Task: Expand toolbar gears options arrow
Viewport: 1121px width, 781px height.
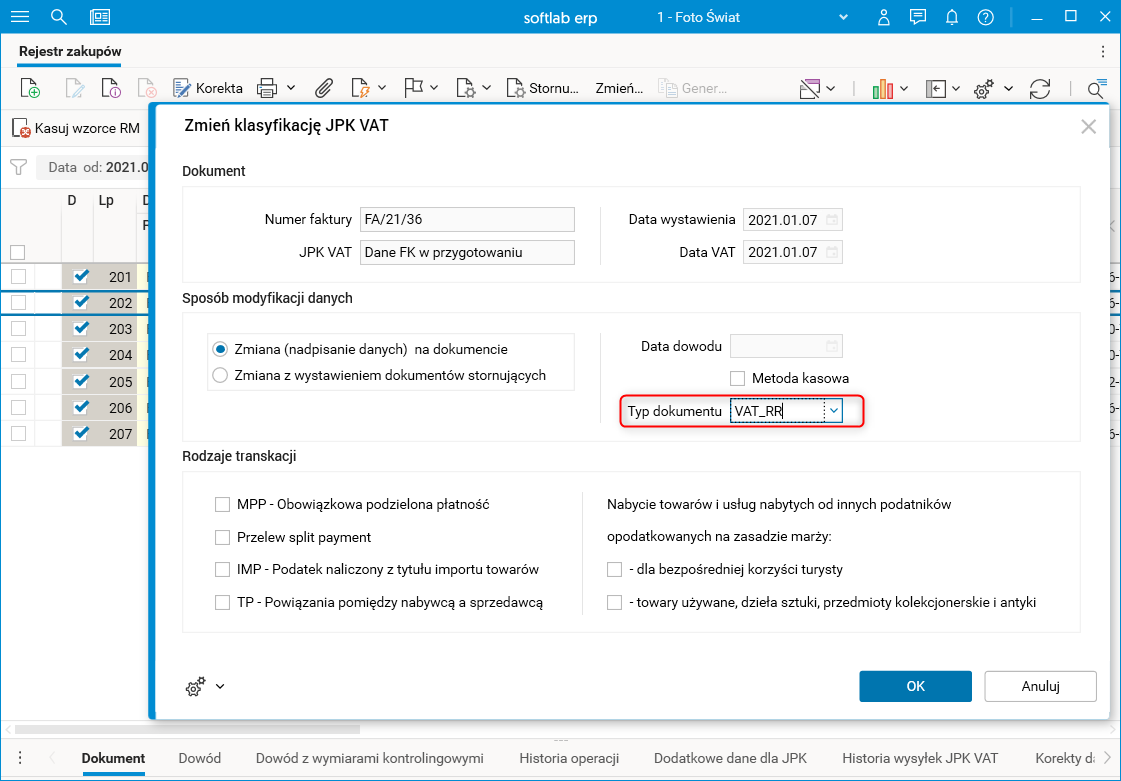Action: 1008,89
